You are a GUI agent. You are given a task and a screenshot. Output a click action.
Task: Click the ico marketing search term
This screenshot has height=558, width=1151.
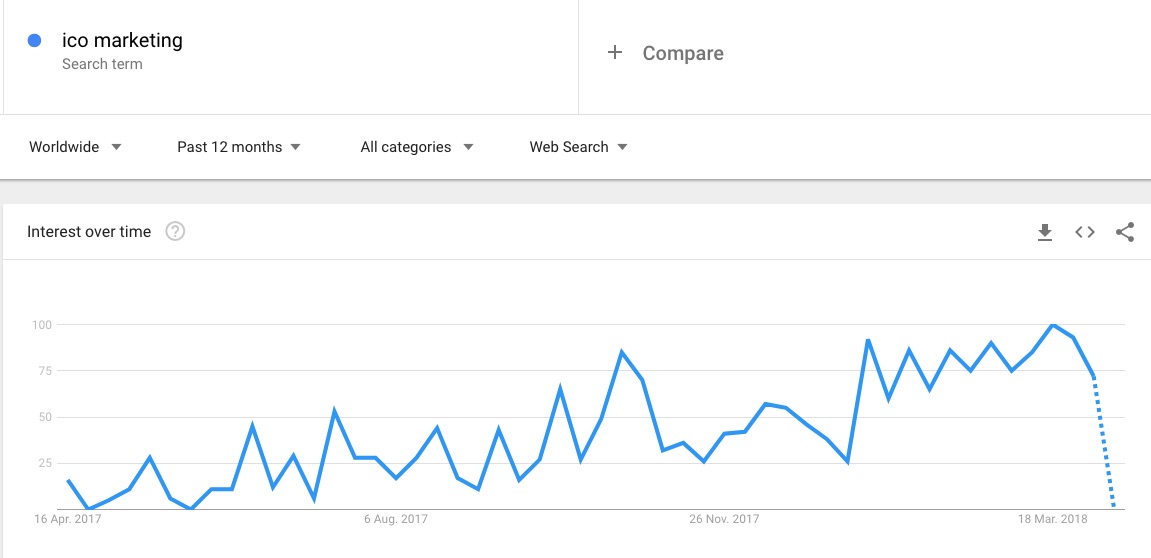click(x=122, y=40)
